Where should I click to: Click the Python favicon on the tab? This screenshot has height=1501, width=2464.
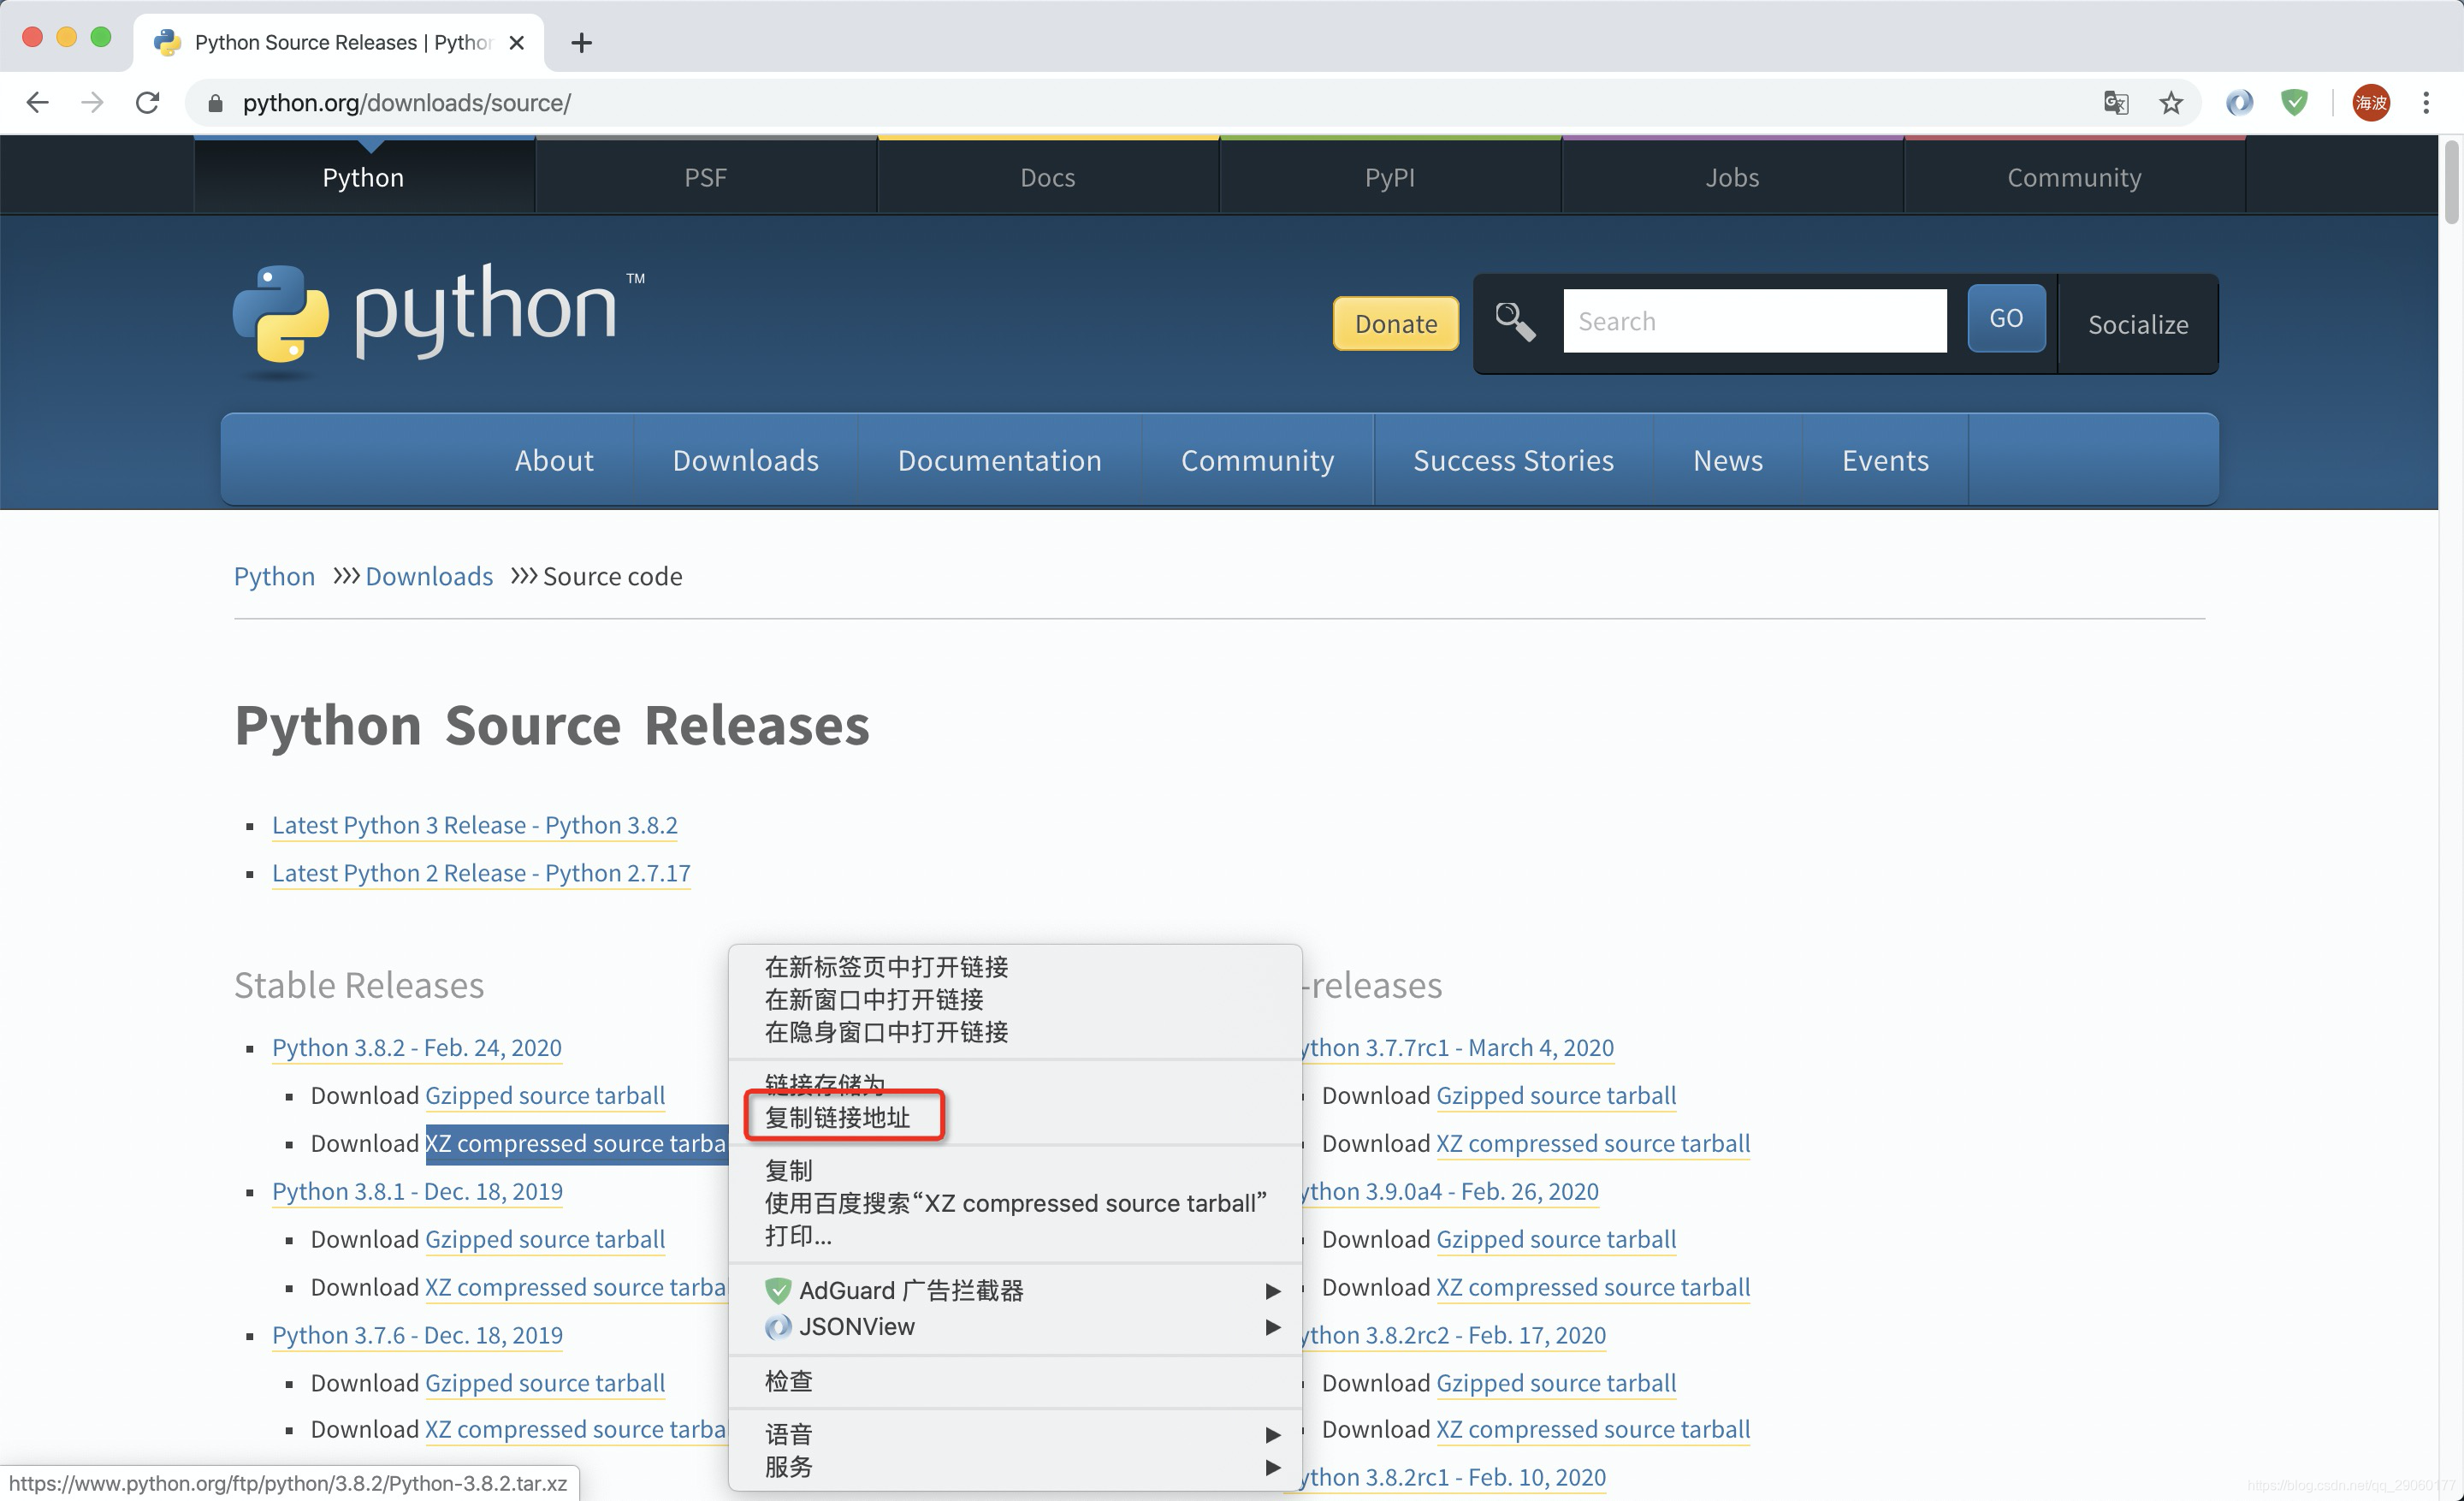pyautogui.click(x=167, y=42)
